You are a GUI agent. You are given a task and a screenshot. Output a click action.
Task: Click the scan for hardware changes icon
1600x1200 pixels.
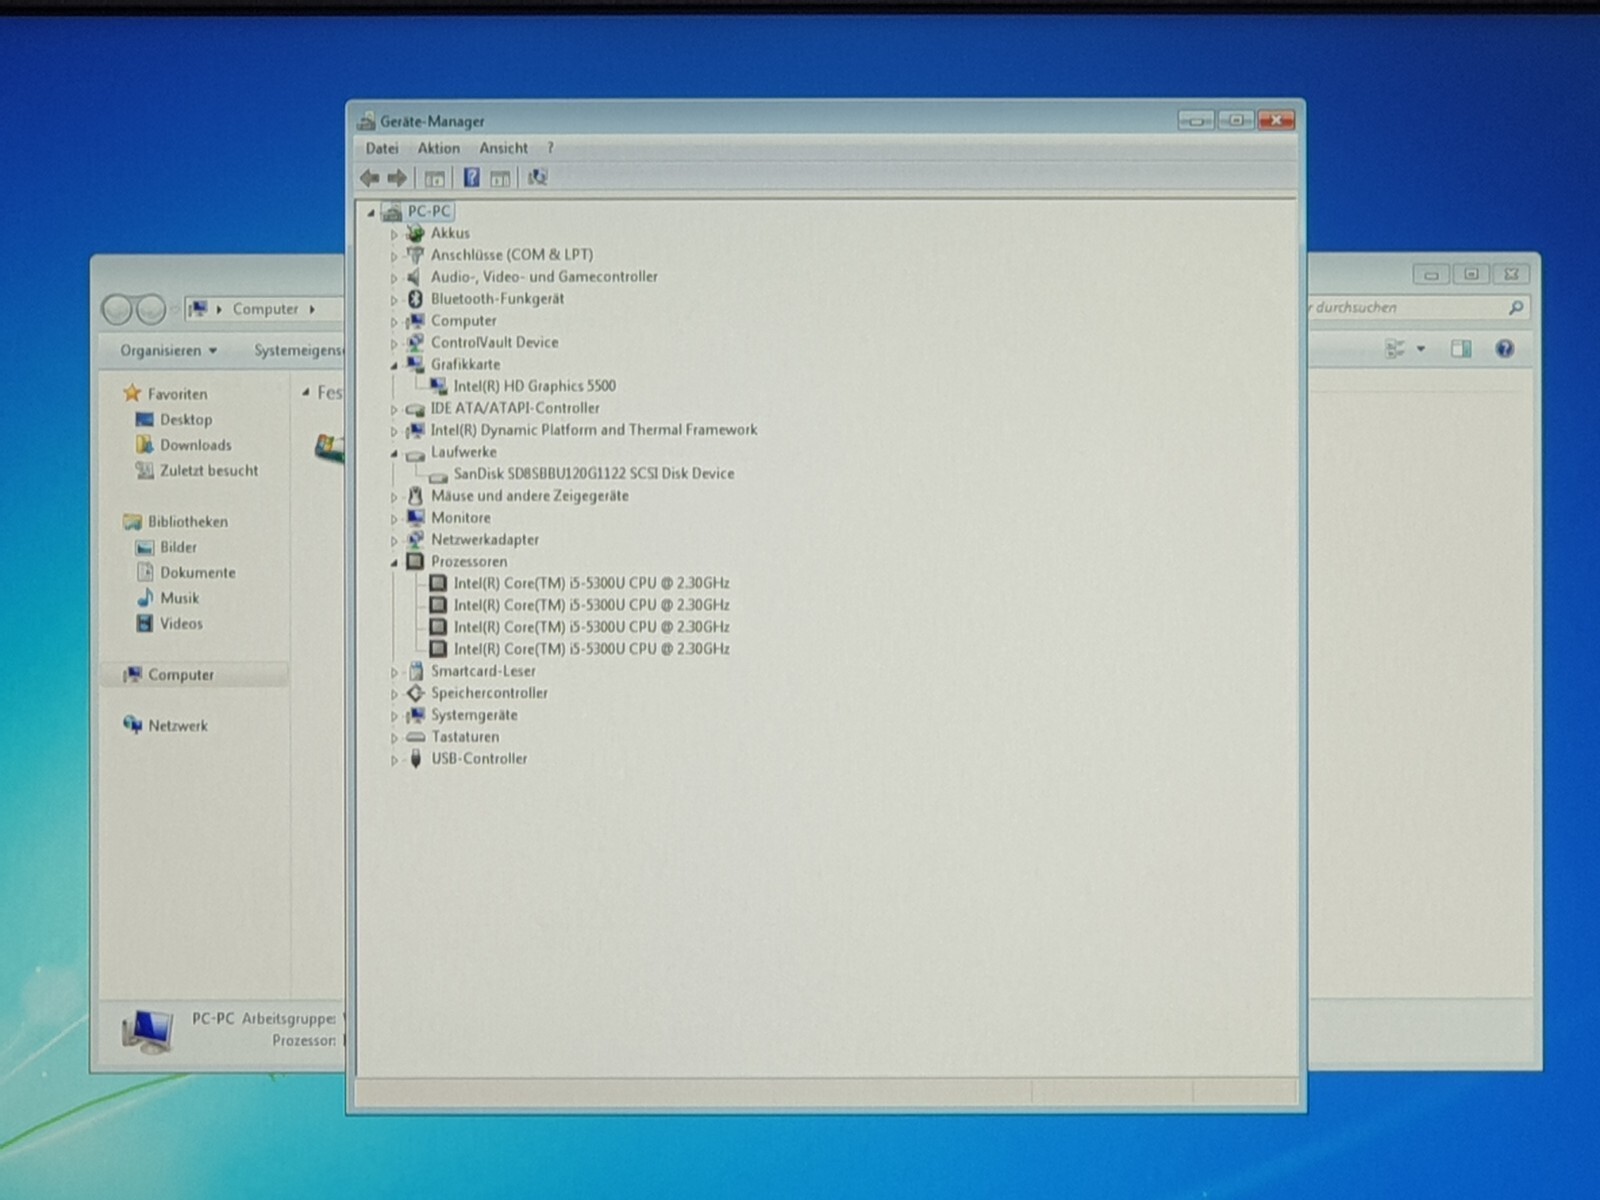(537, 177)
